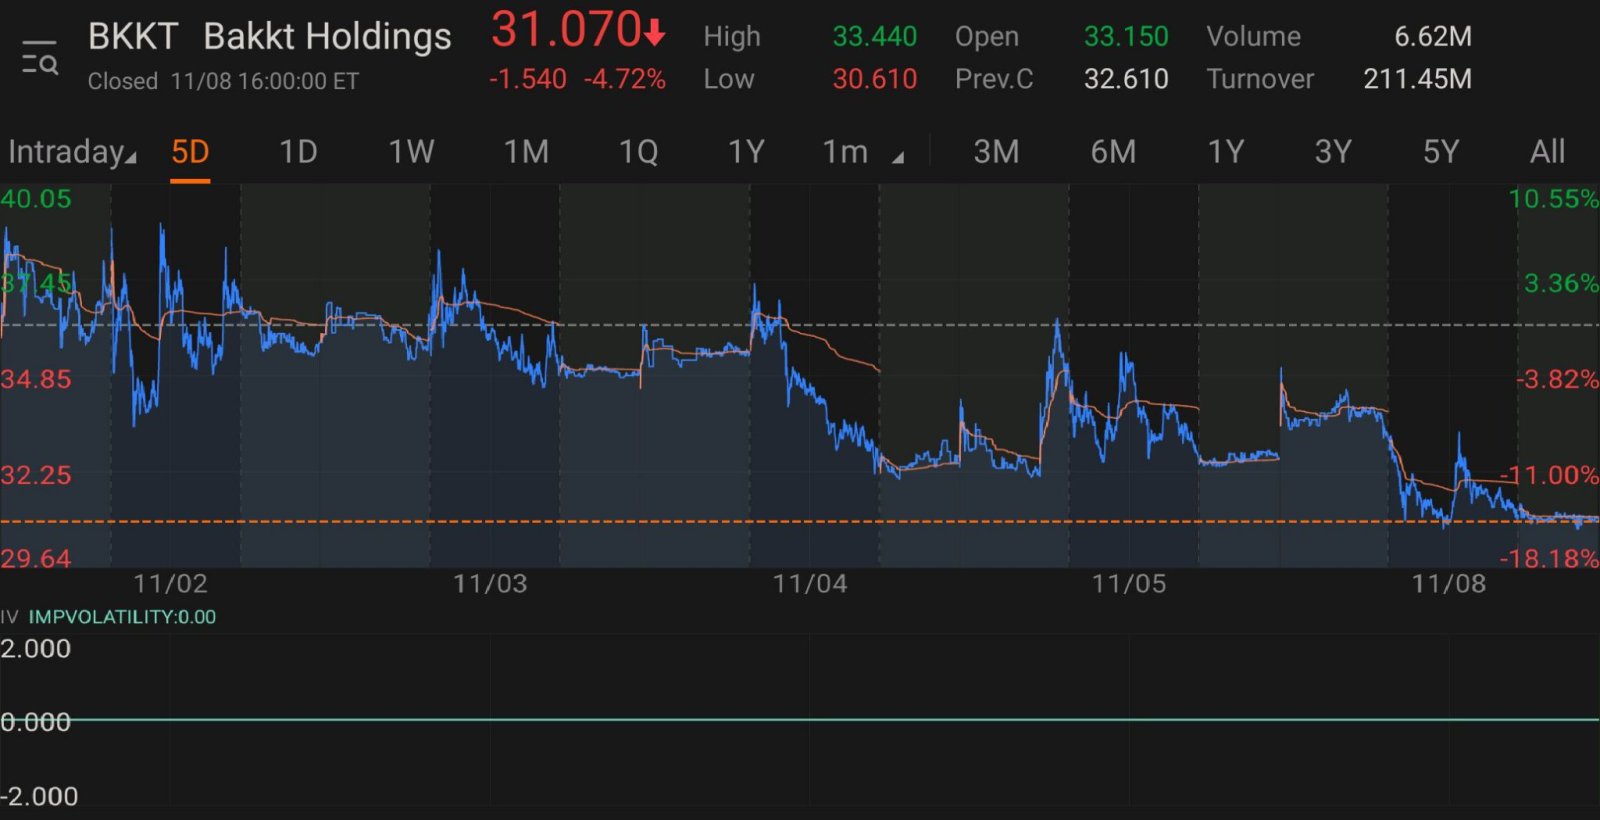Switch to the 1W chart tab
Screen dimensions: 1600x820
(411, 152)
